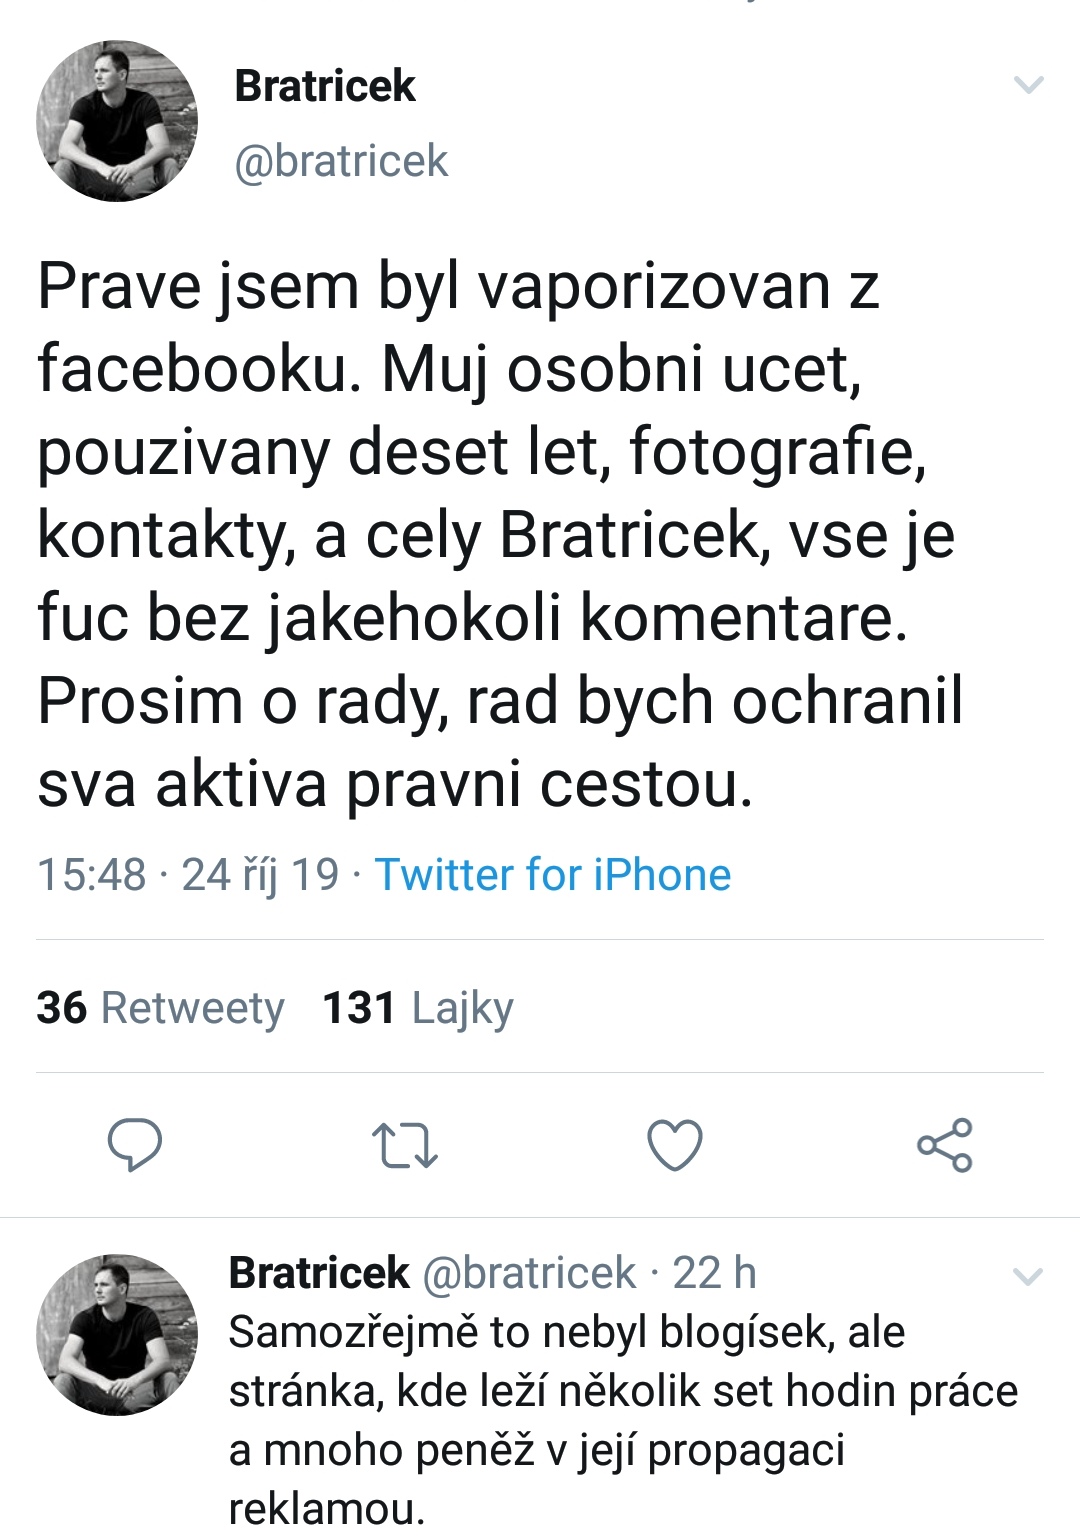Open the large Bratricek profile photo
The height and width of the screenshot is (1538, 1080).
point(117,121)
